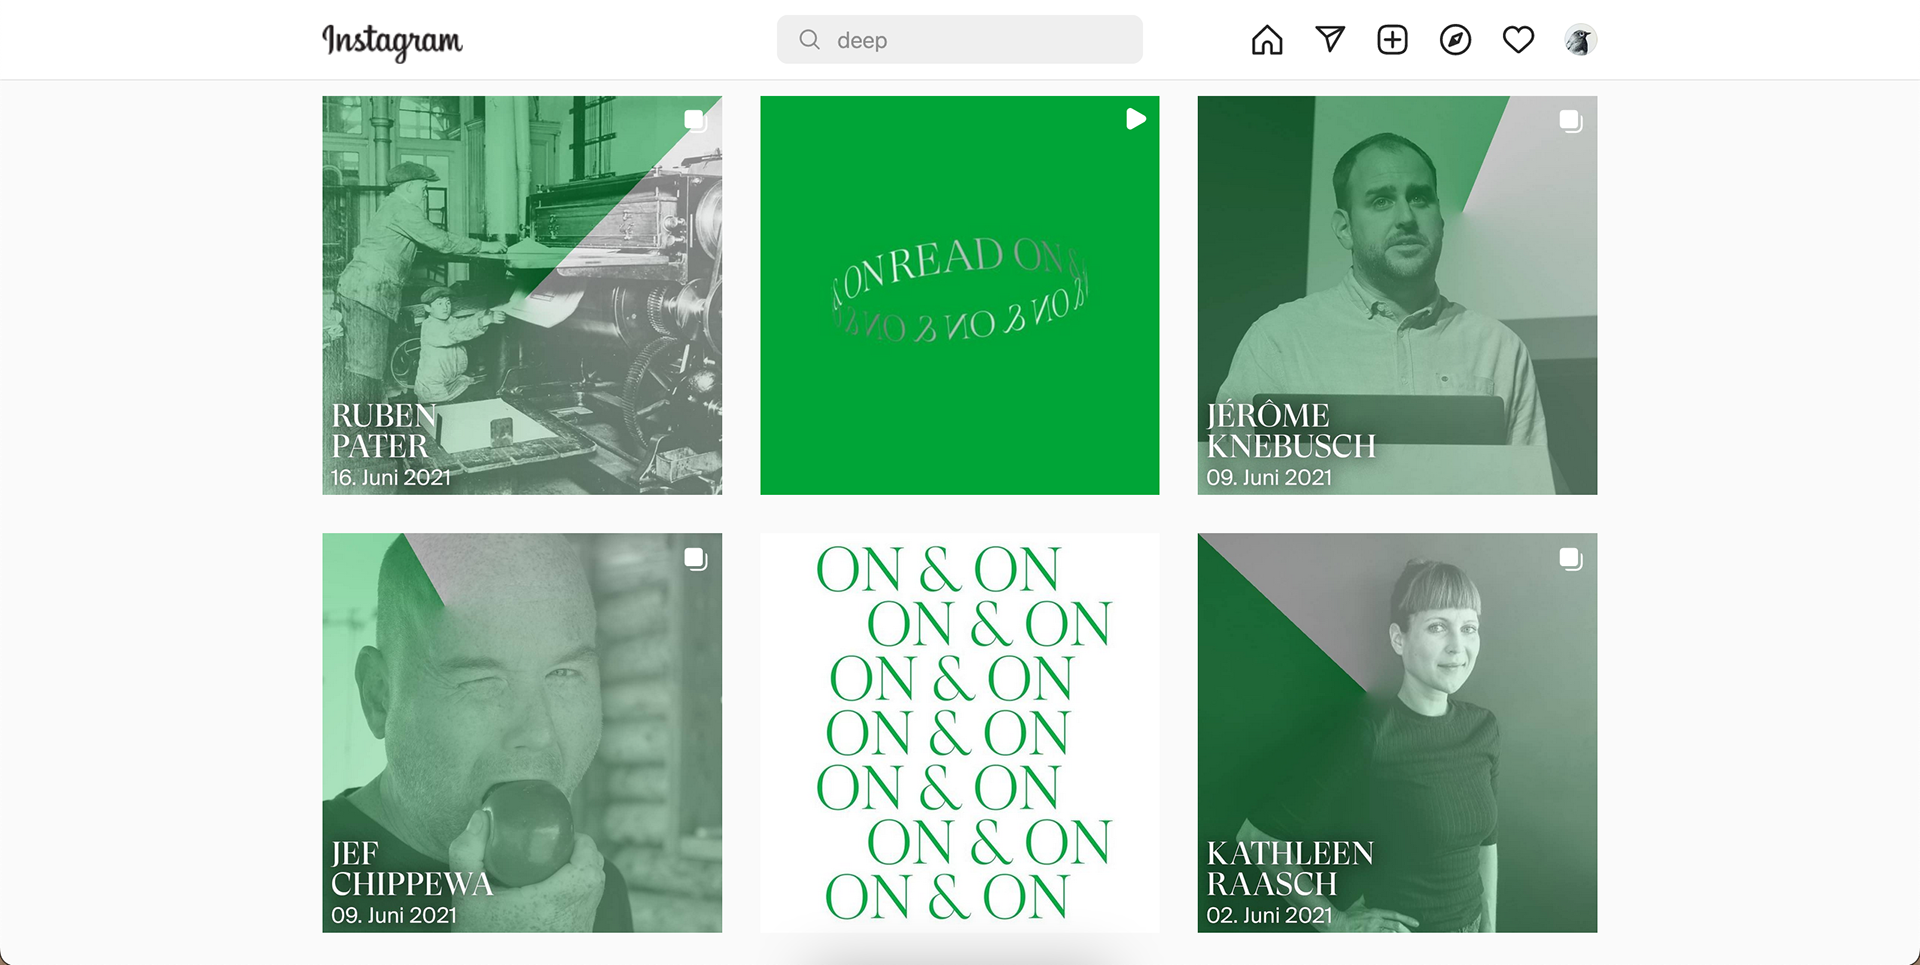The image size is (1920, 965).
Task: Click carousel badge on Jef Chippewa post
Action: pos(695,559)
